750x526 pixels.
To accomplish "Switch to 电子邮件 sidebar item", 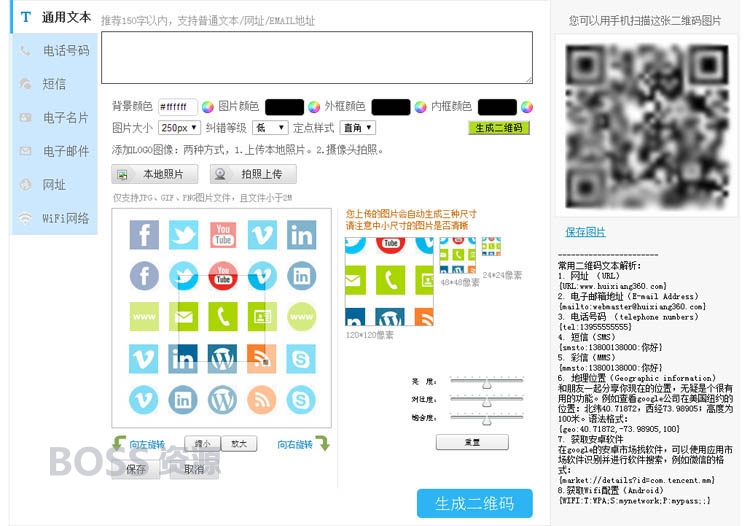I will pos(55,151).
